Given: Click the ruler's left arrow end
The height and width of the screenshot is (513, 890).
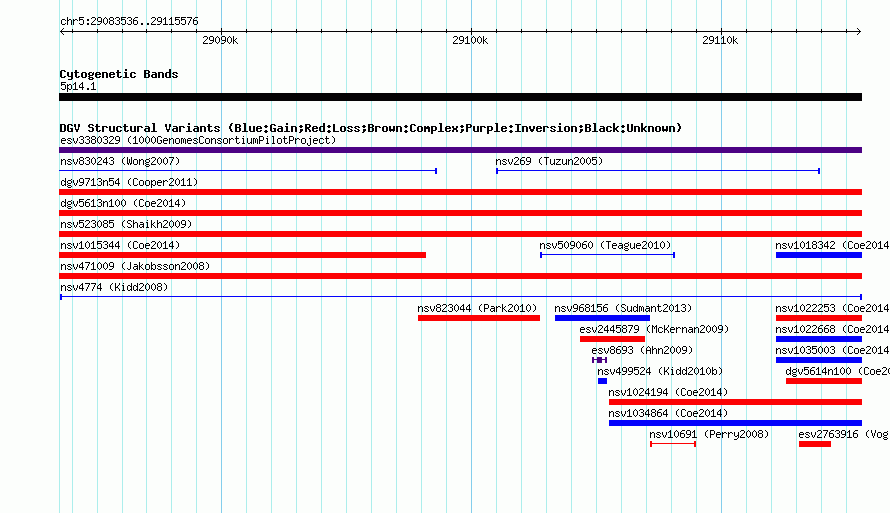Looking at the screenshot, I should tap(62, 31).
